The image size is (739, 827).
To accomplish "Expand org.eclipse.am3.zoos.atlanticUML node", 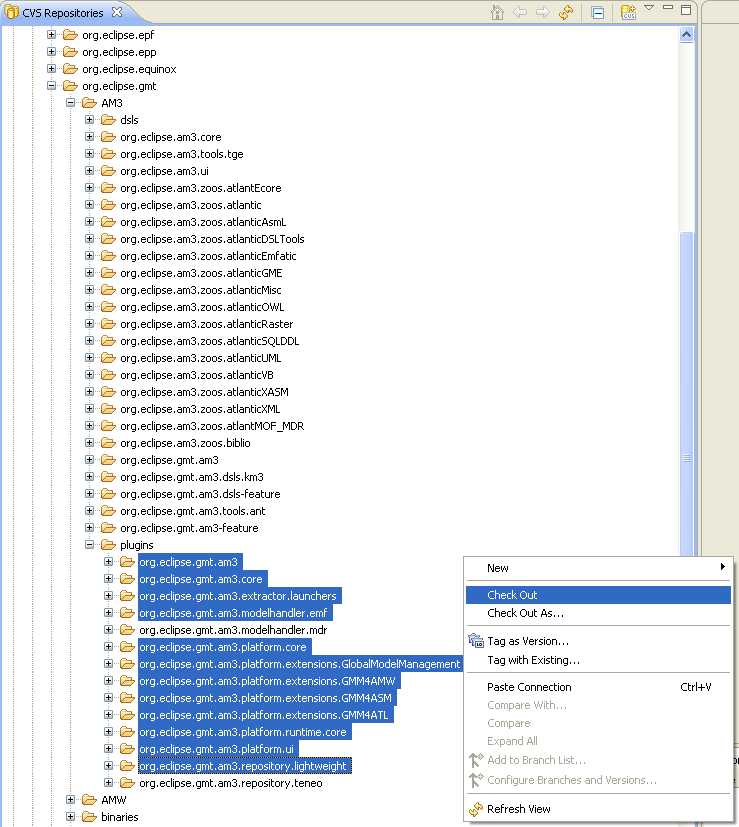I will pyautogui.click(x=90, y=358).
